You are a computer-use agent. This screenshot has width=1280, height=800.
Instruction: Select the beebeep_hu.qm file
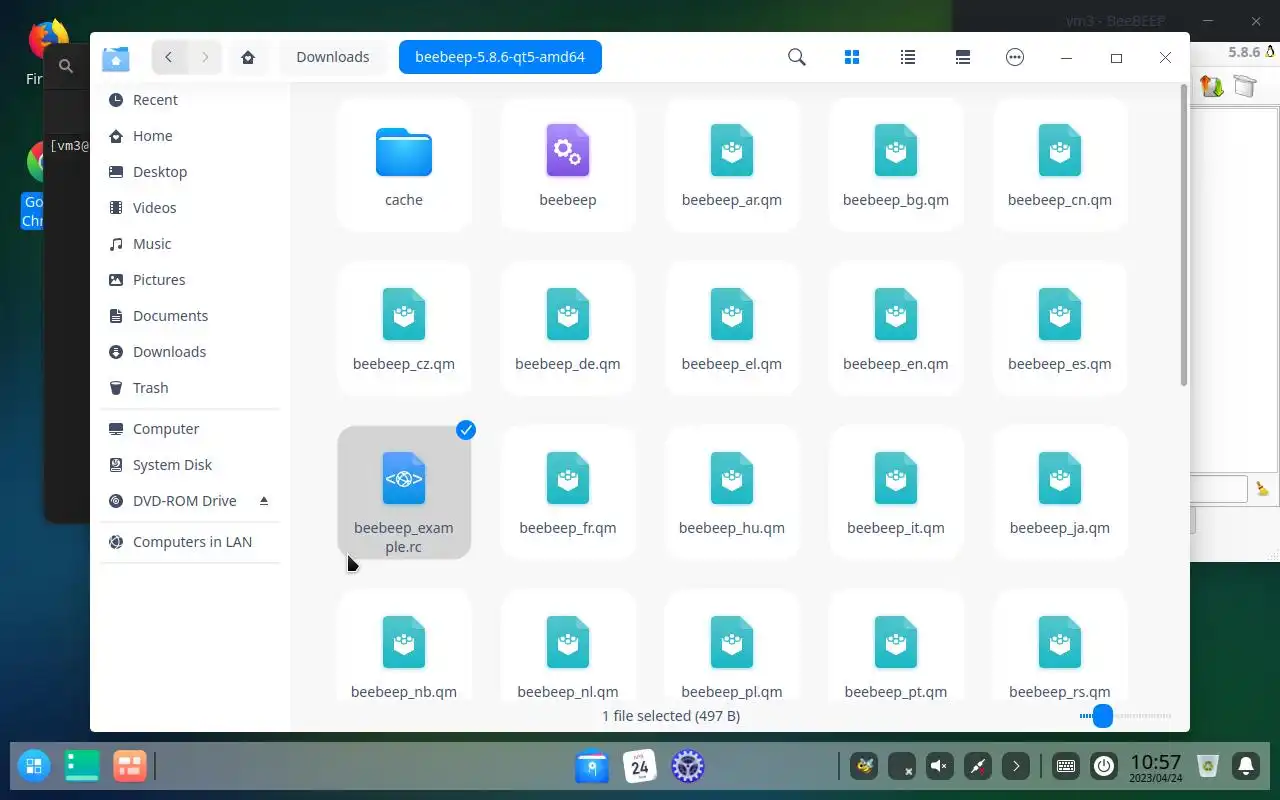732,493
